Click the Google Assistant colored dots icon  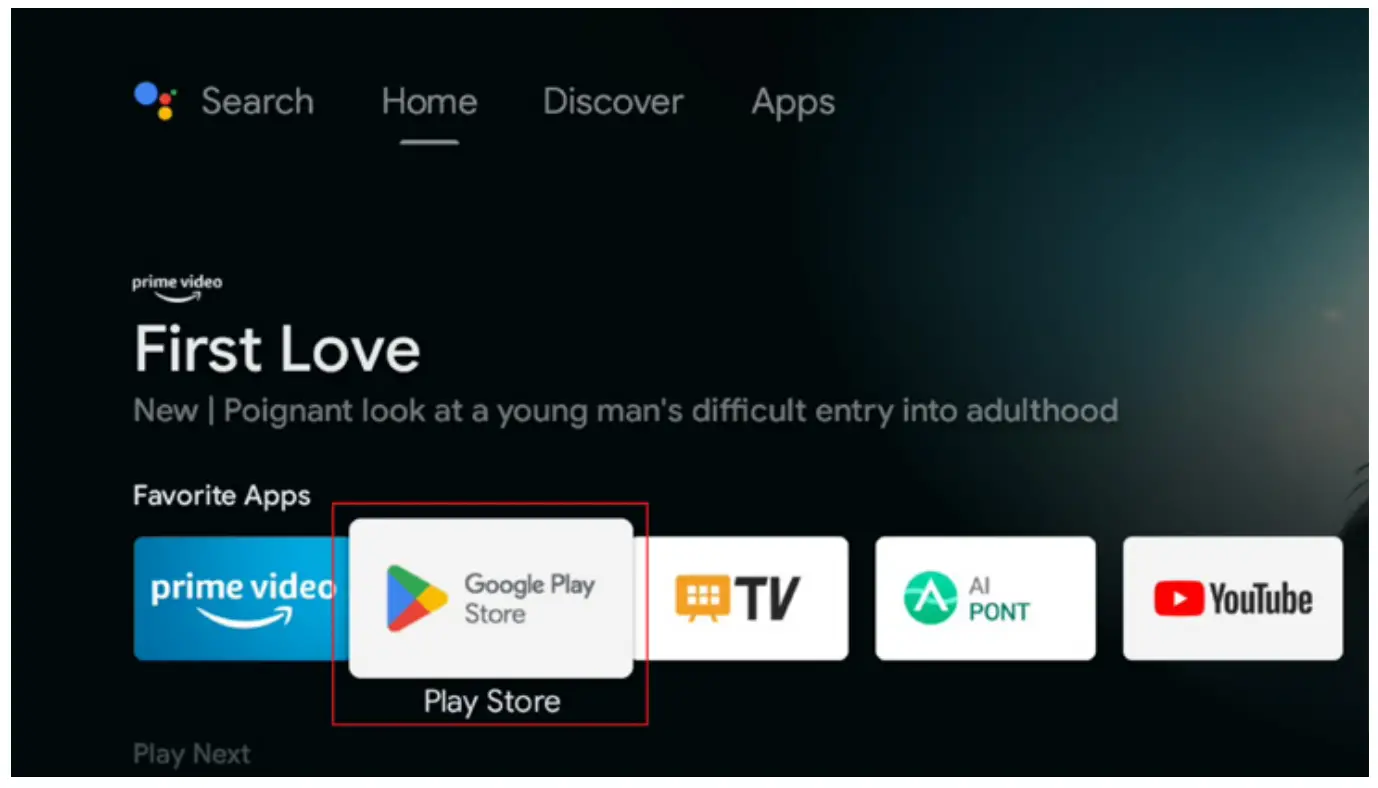coord(155,101)
